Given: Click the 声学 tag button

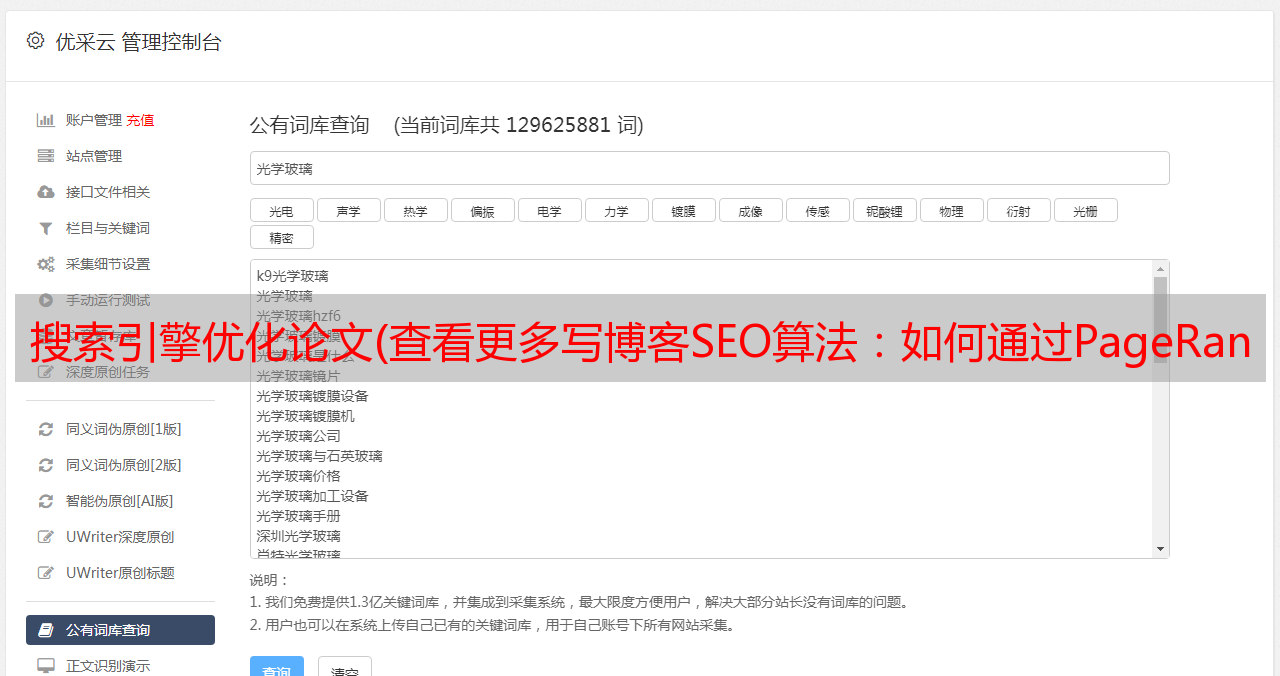Looking at the screenshot, I should click(x=348, y=210).
